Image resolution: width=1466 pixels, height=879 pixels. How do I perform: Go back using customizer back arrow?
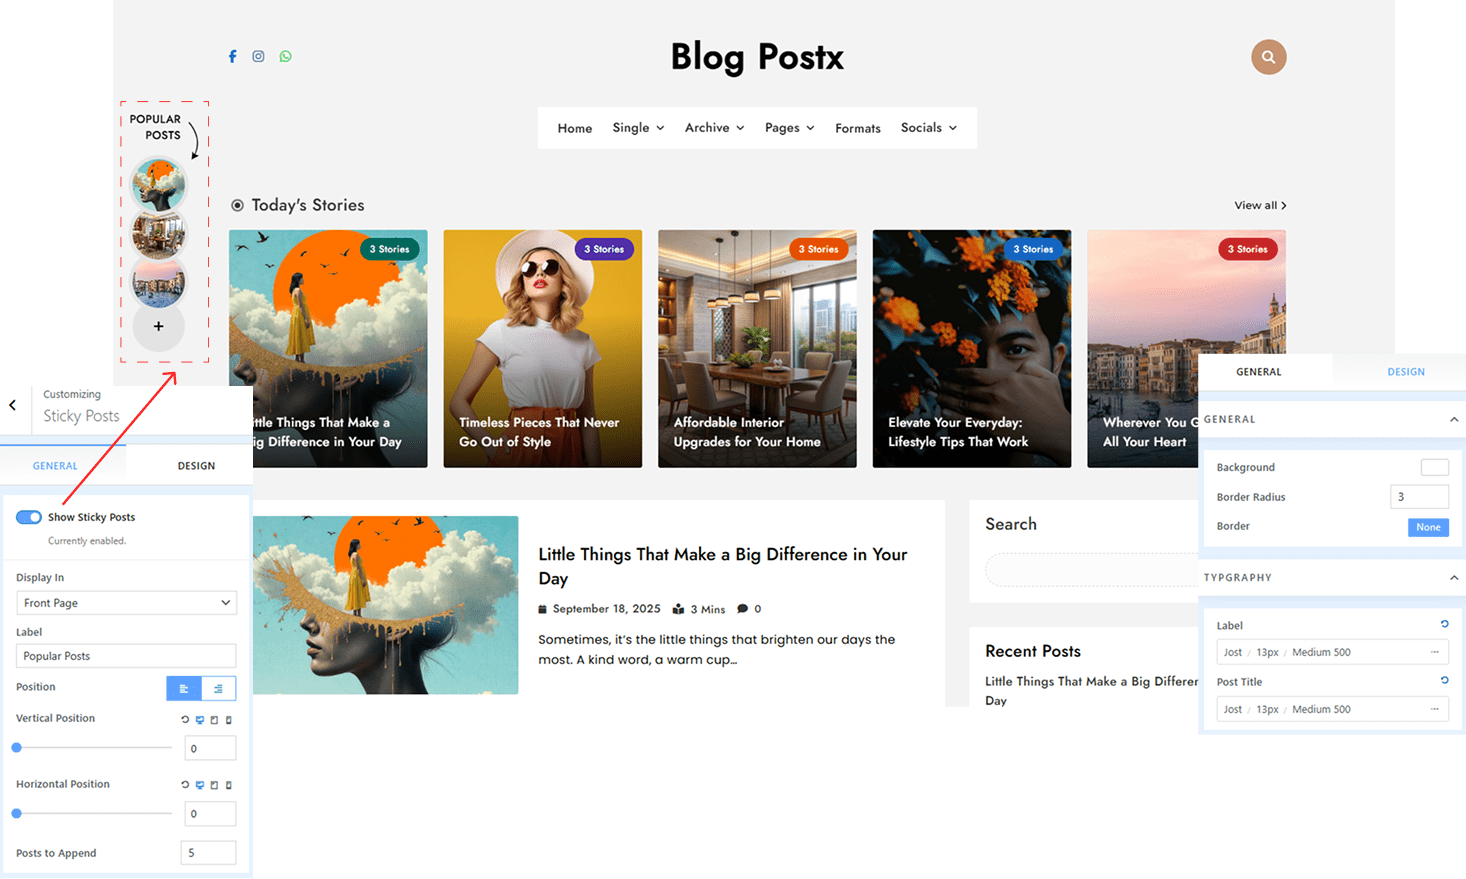(13, 406)
